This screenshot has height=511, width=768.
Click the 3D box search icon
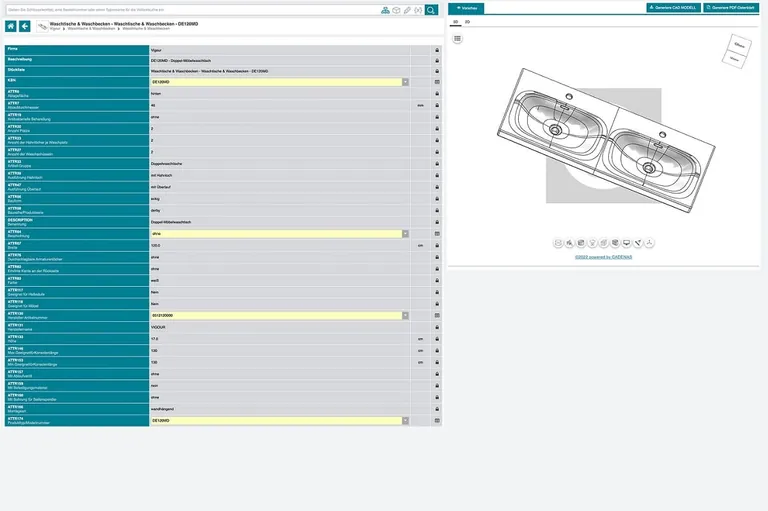click(396, 10)
